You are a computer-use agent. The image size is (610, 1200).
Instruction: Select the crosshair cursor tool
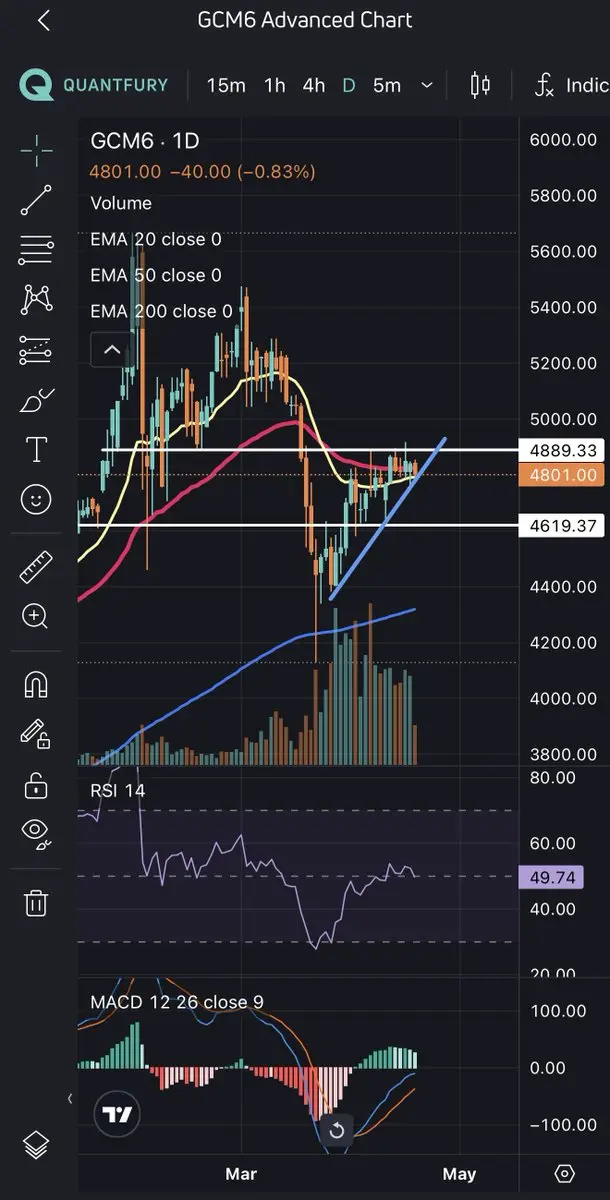point(36,152)
